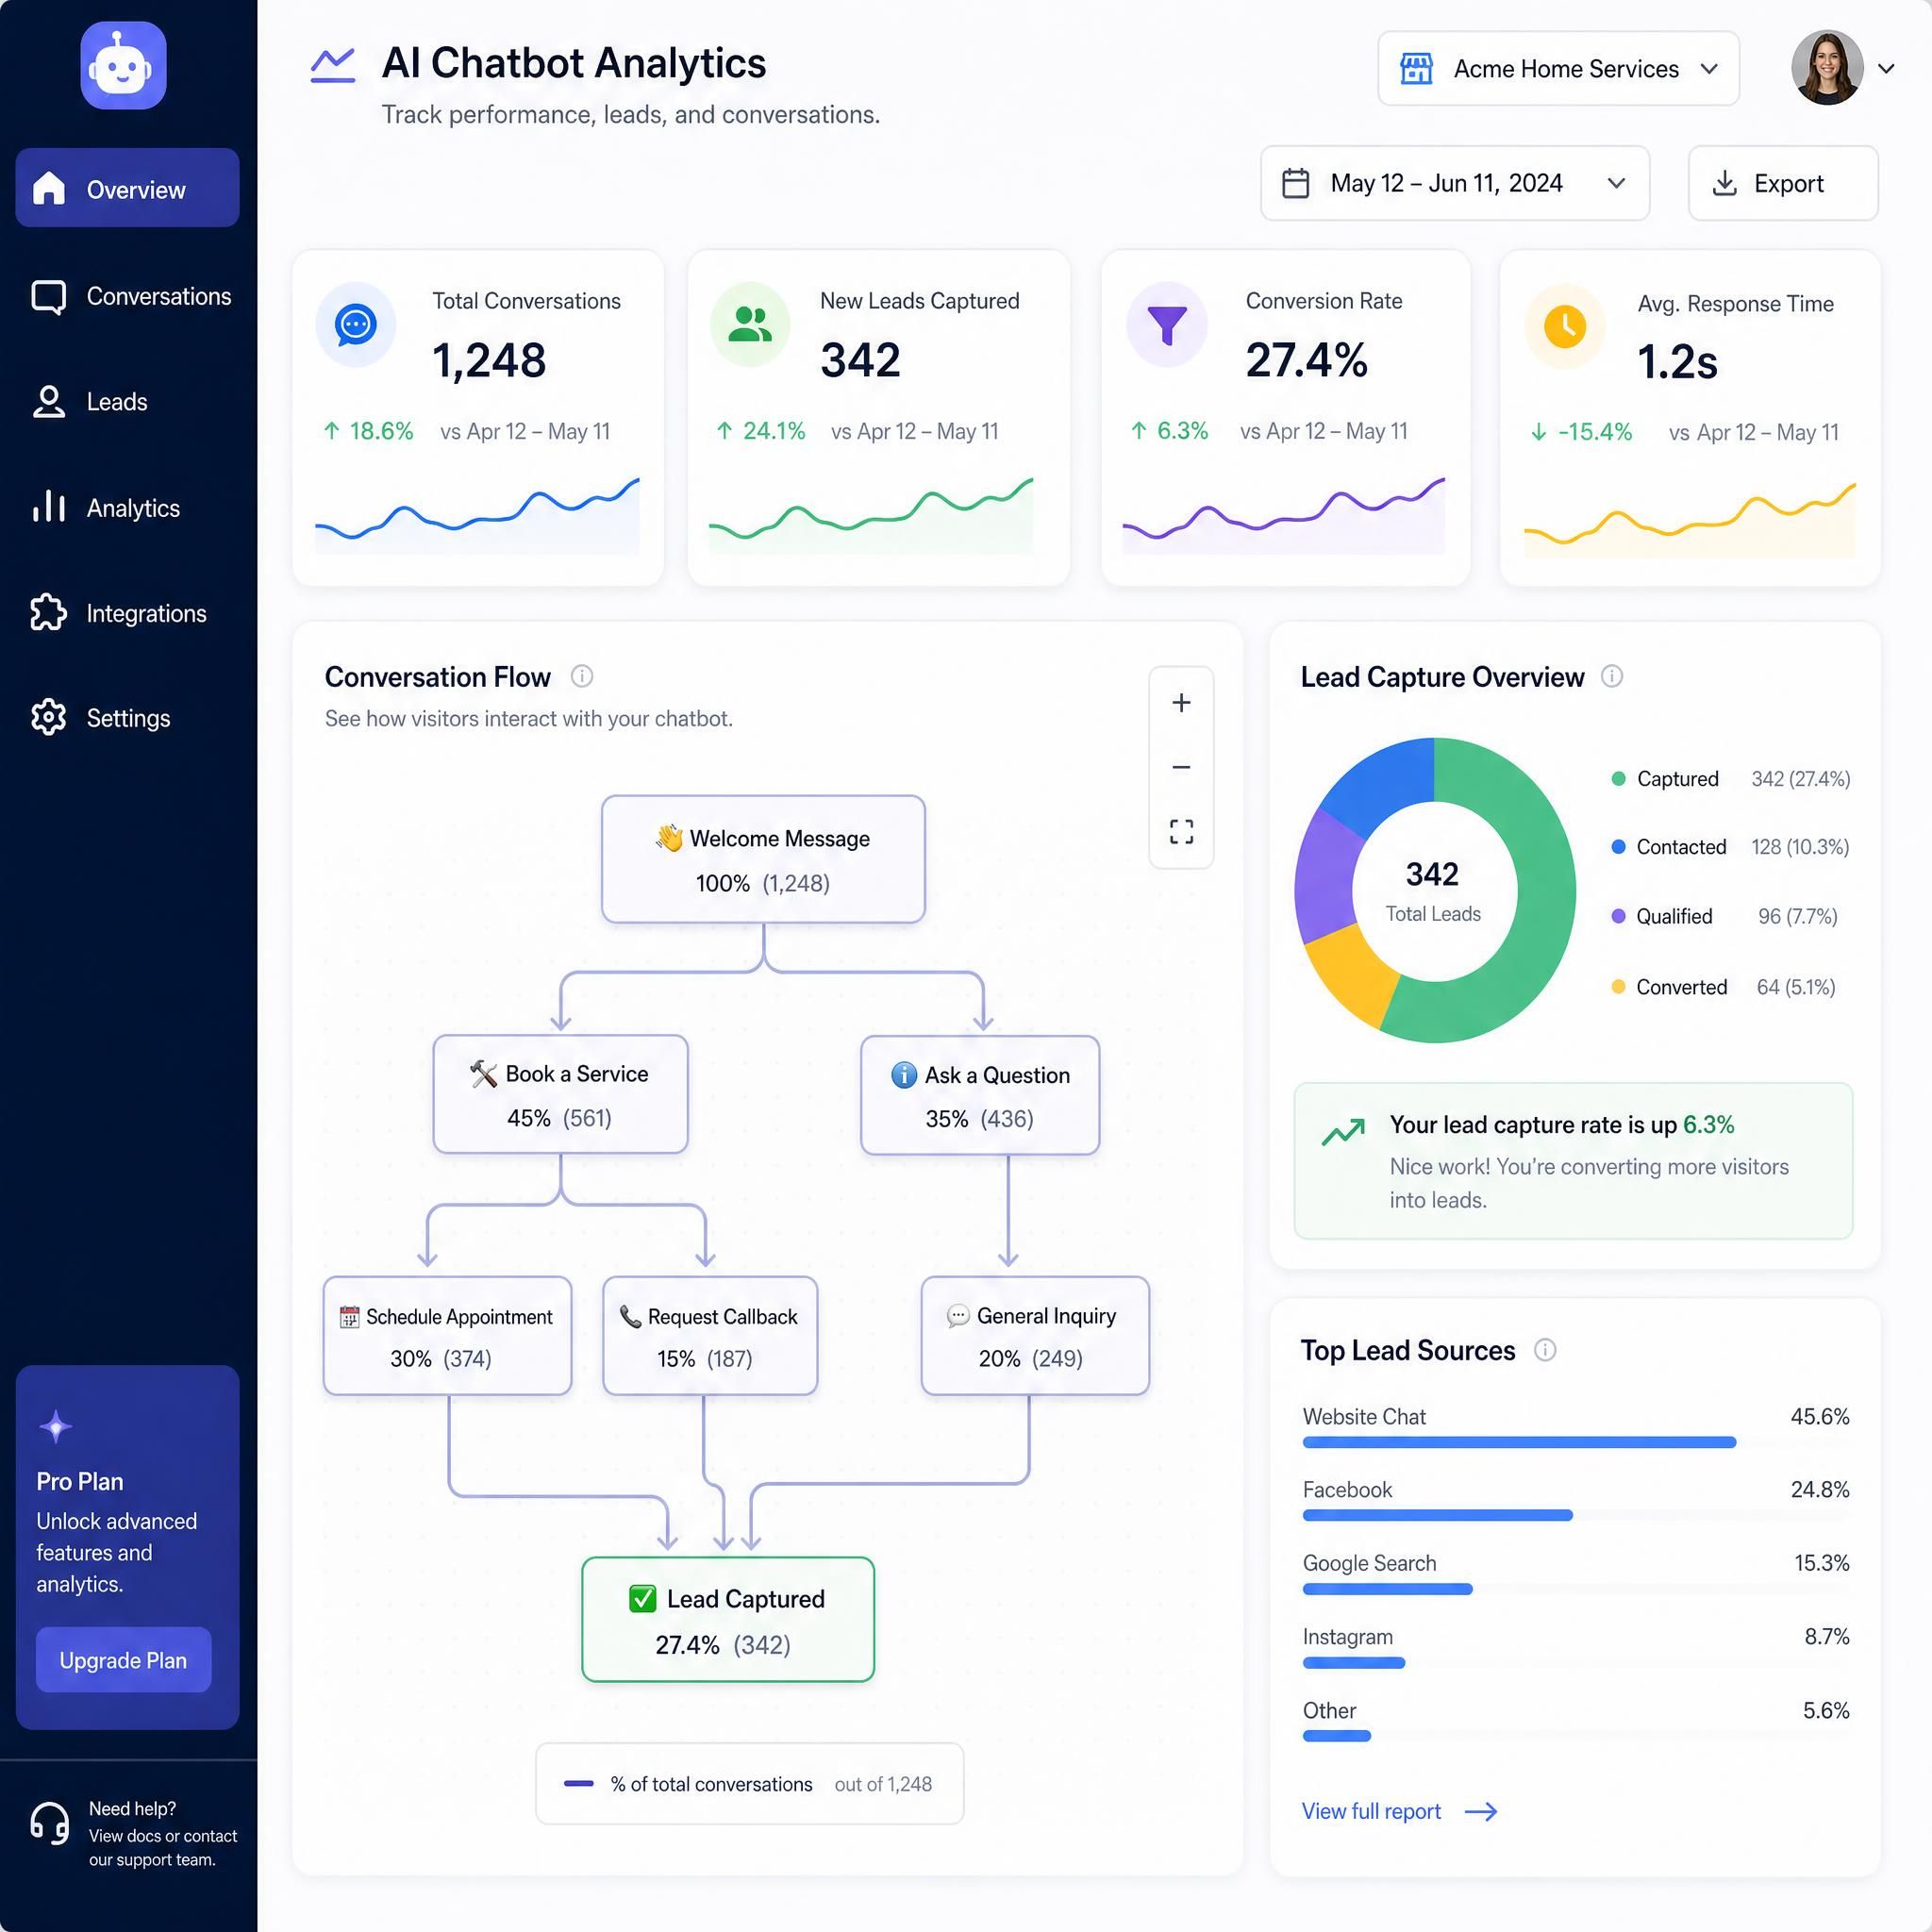
Task: Click the user profile avatar photo
Action: coord(1827,67)
